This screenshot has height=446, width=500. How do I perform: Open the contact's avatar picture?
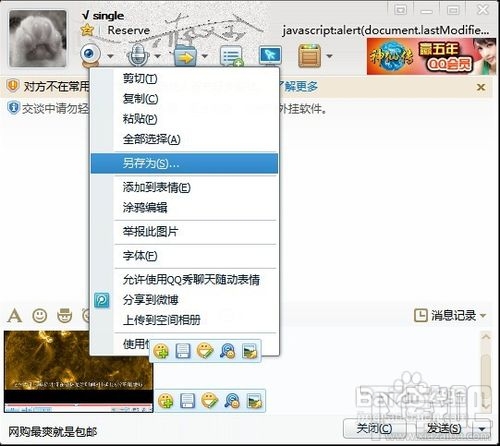37,38
